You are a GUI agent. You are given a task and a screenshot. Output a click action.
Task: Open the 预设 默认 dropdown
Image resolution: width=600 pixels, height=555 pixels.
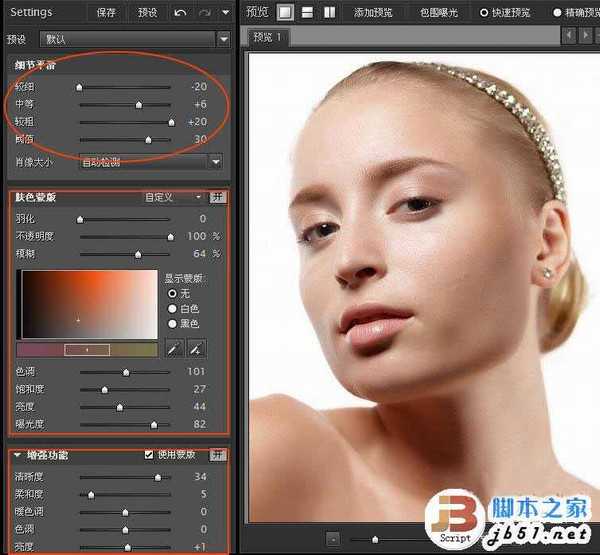pyautogui.click(x=224, y=39)
